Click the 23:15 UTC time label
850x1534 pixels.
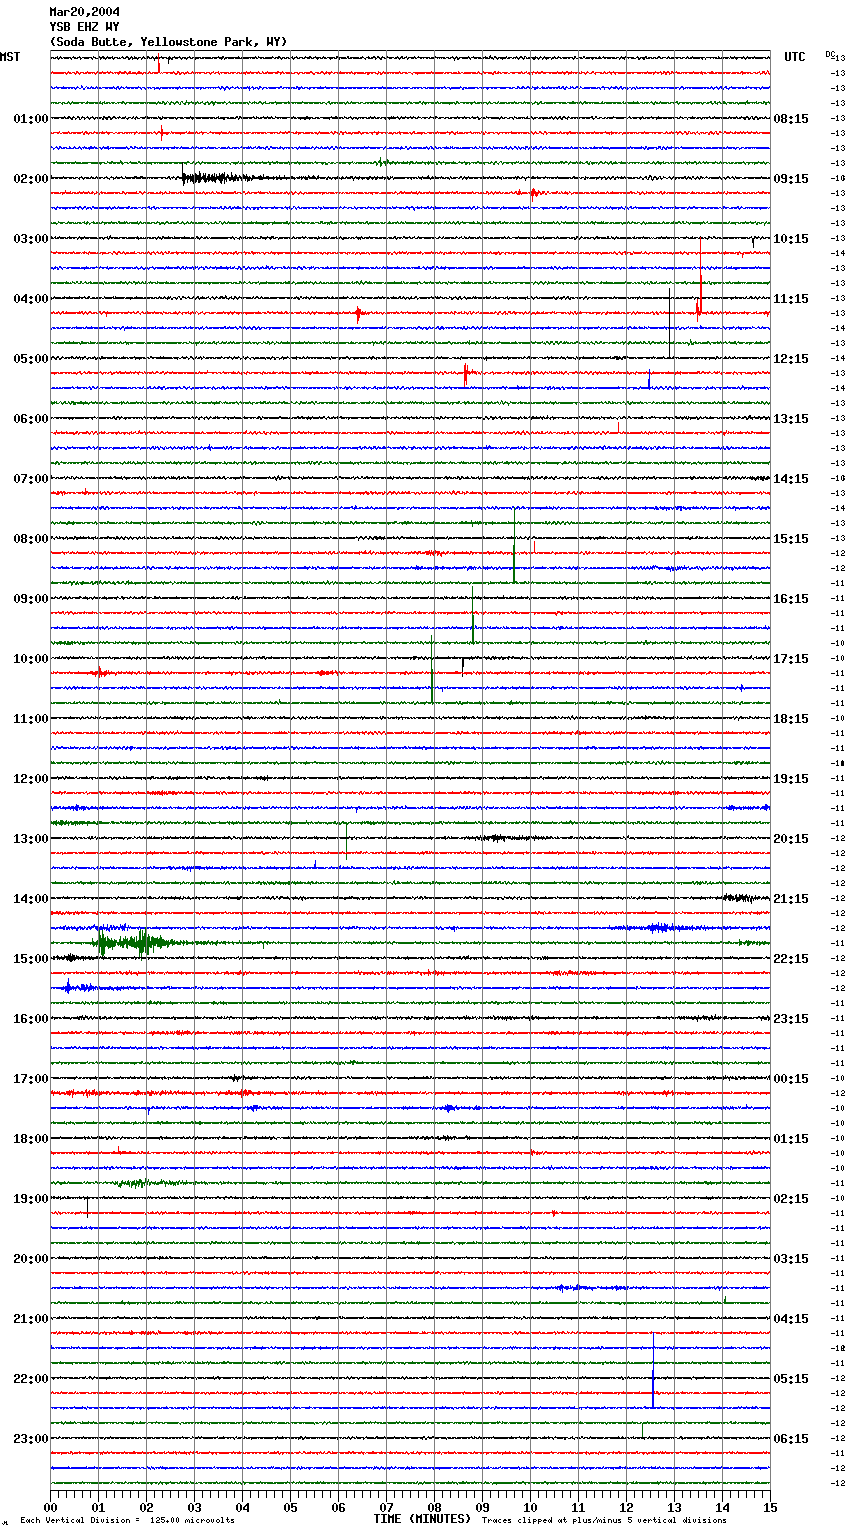click(791, 1019)
